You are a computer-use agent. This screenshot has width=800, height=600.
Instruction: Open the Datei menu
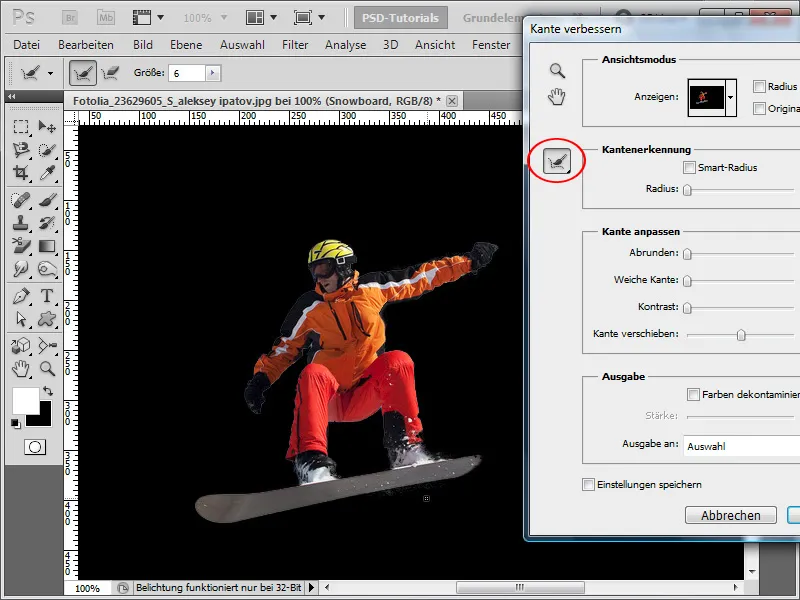[26, 45]
